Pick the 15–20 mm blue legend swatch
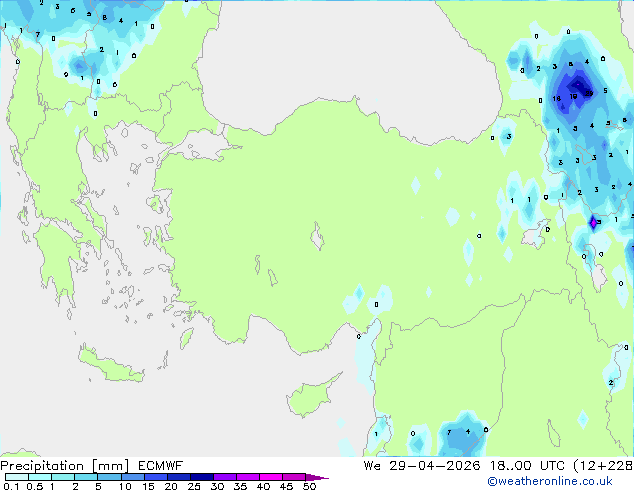The height and width of the screenshot is (490, 634). pyautogui.click(x=156, y=477)
